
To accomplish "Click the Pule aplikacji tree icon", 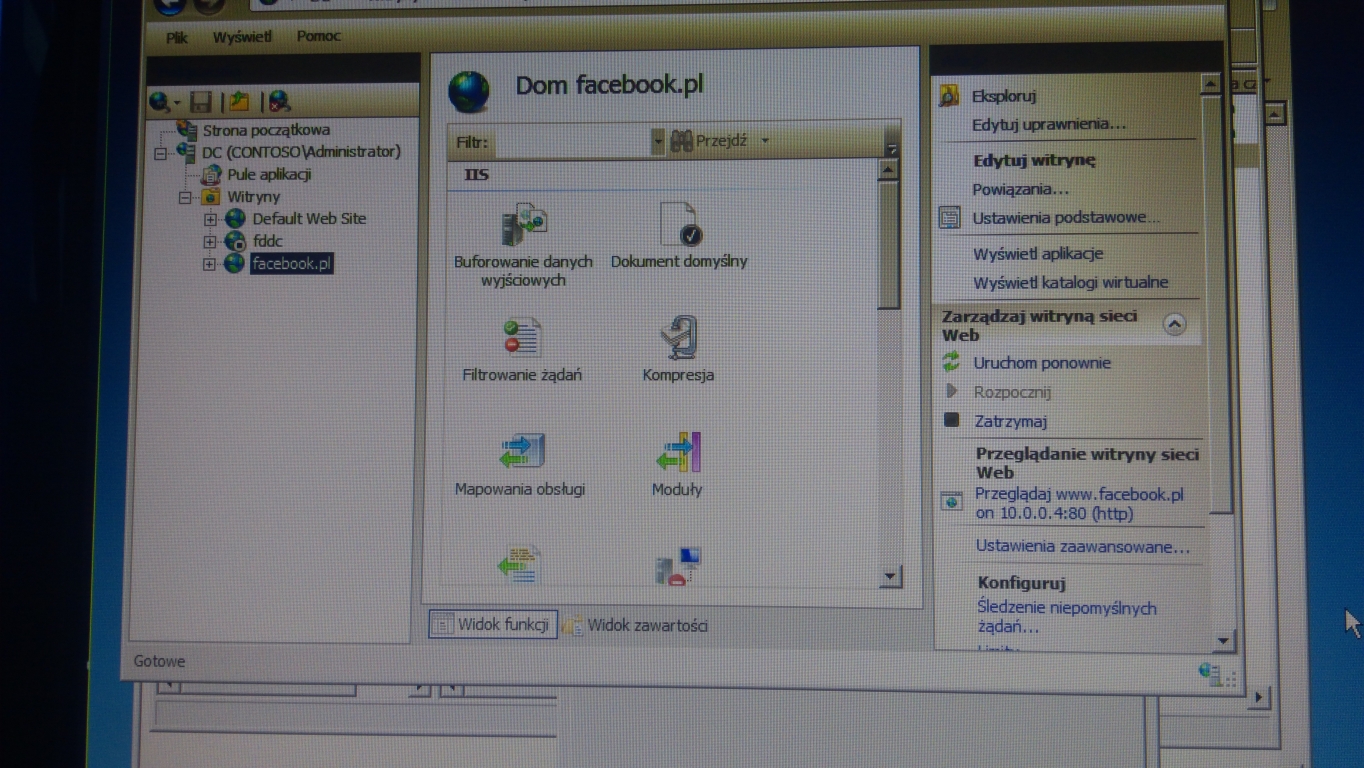I will (x=211, y=174).
